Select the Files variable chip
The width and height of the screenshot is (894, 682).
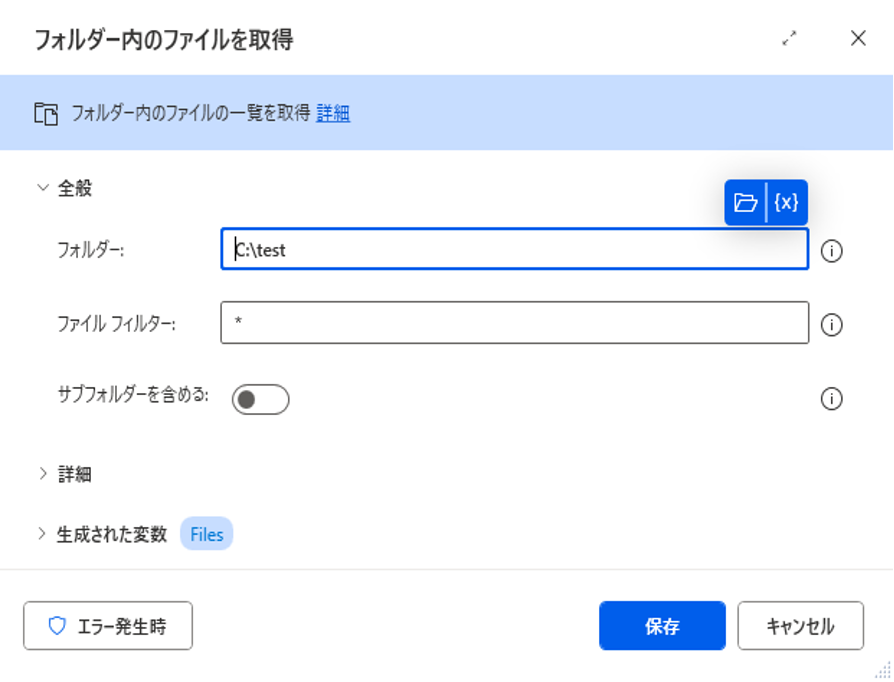coord(206,534)
